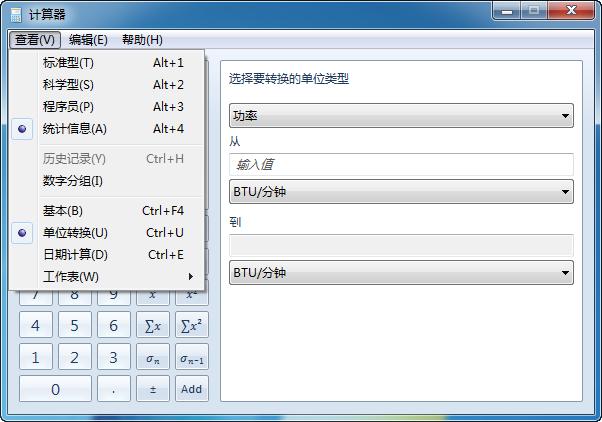This screenshot has height=422, width=602.
Task: Click the number 6 key
Action: click(x=114, y=325)
